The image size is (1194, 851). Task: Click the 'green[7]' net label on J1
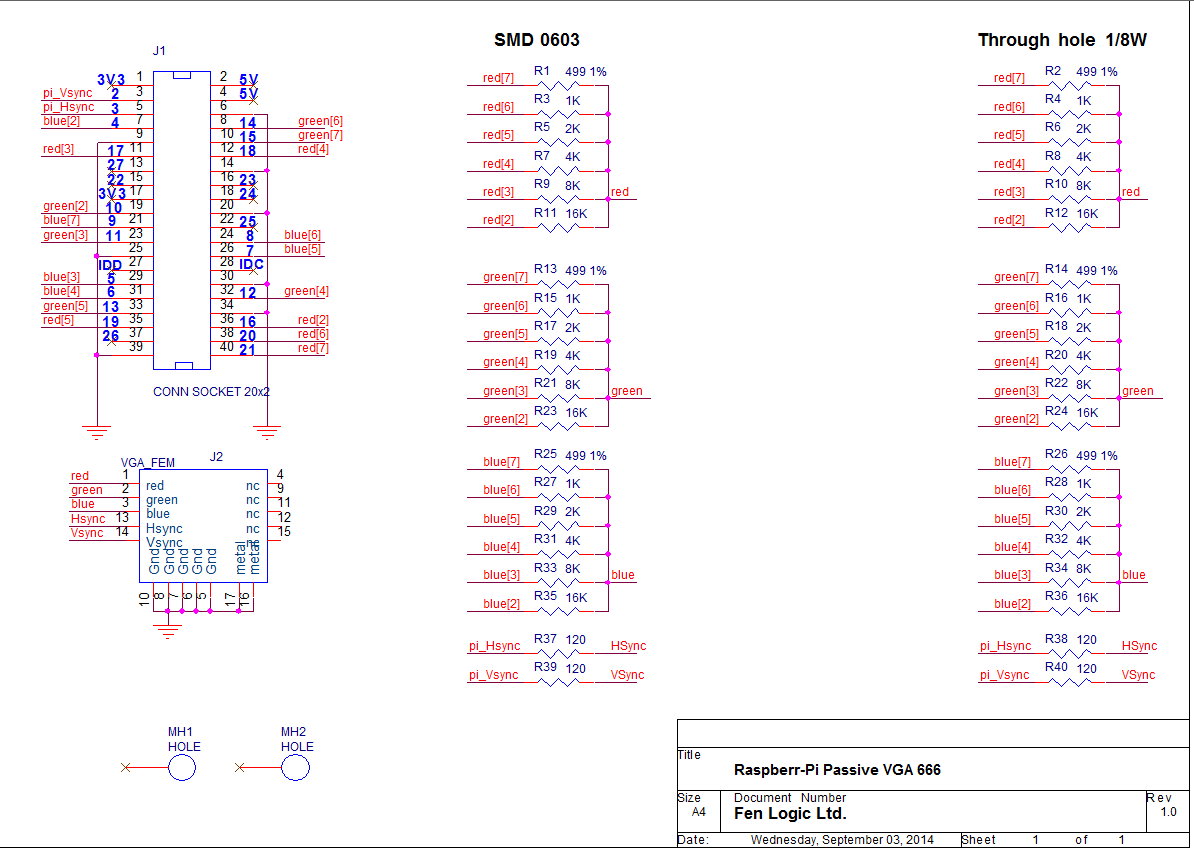tap(321, 135)
